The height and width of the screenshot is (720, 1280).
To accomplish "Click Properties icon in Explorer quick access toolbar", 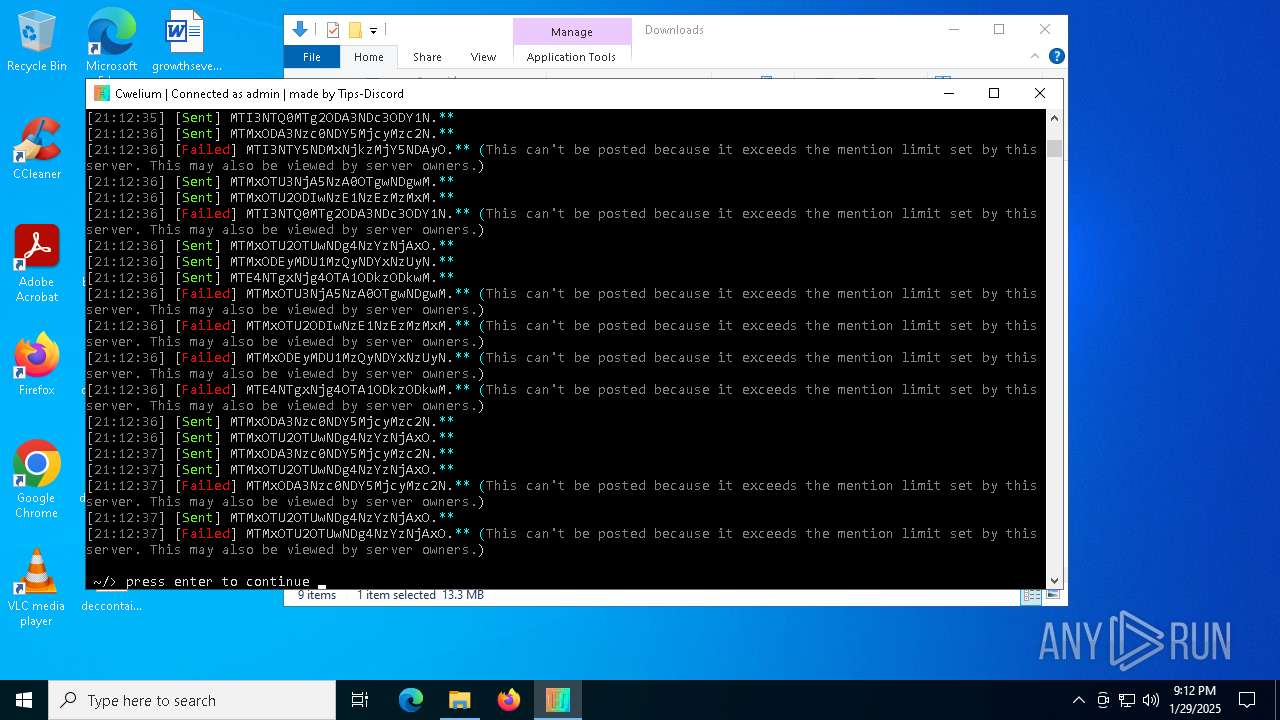I will coord(333,30).
